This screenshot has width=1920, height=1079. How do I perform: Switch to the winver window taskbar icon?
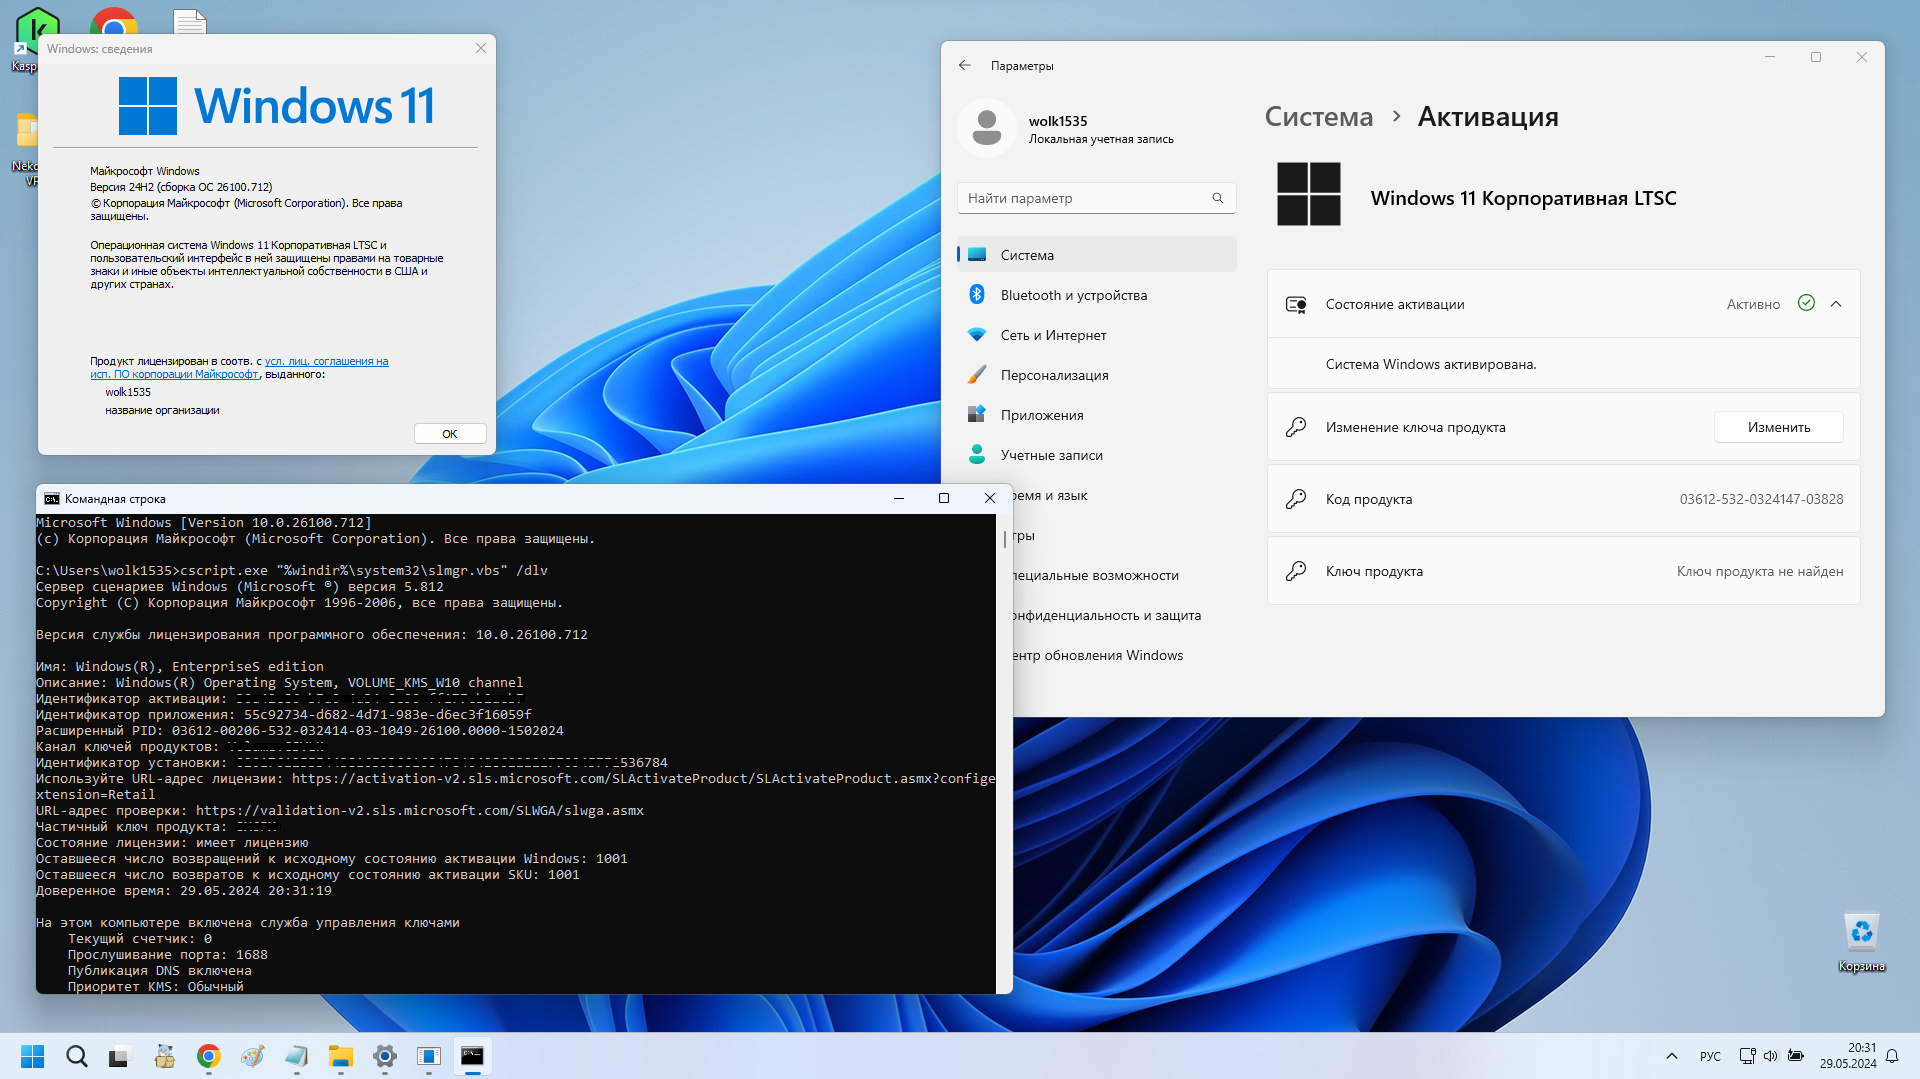(428, 1056)
